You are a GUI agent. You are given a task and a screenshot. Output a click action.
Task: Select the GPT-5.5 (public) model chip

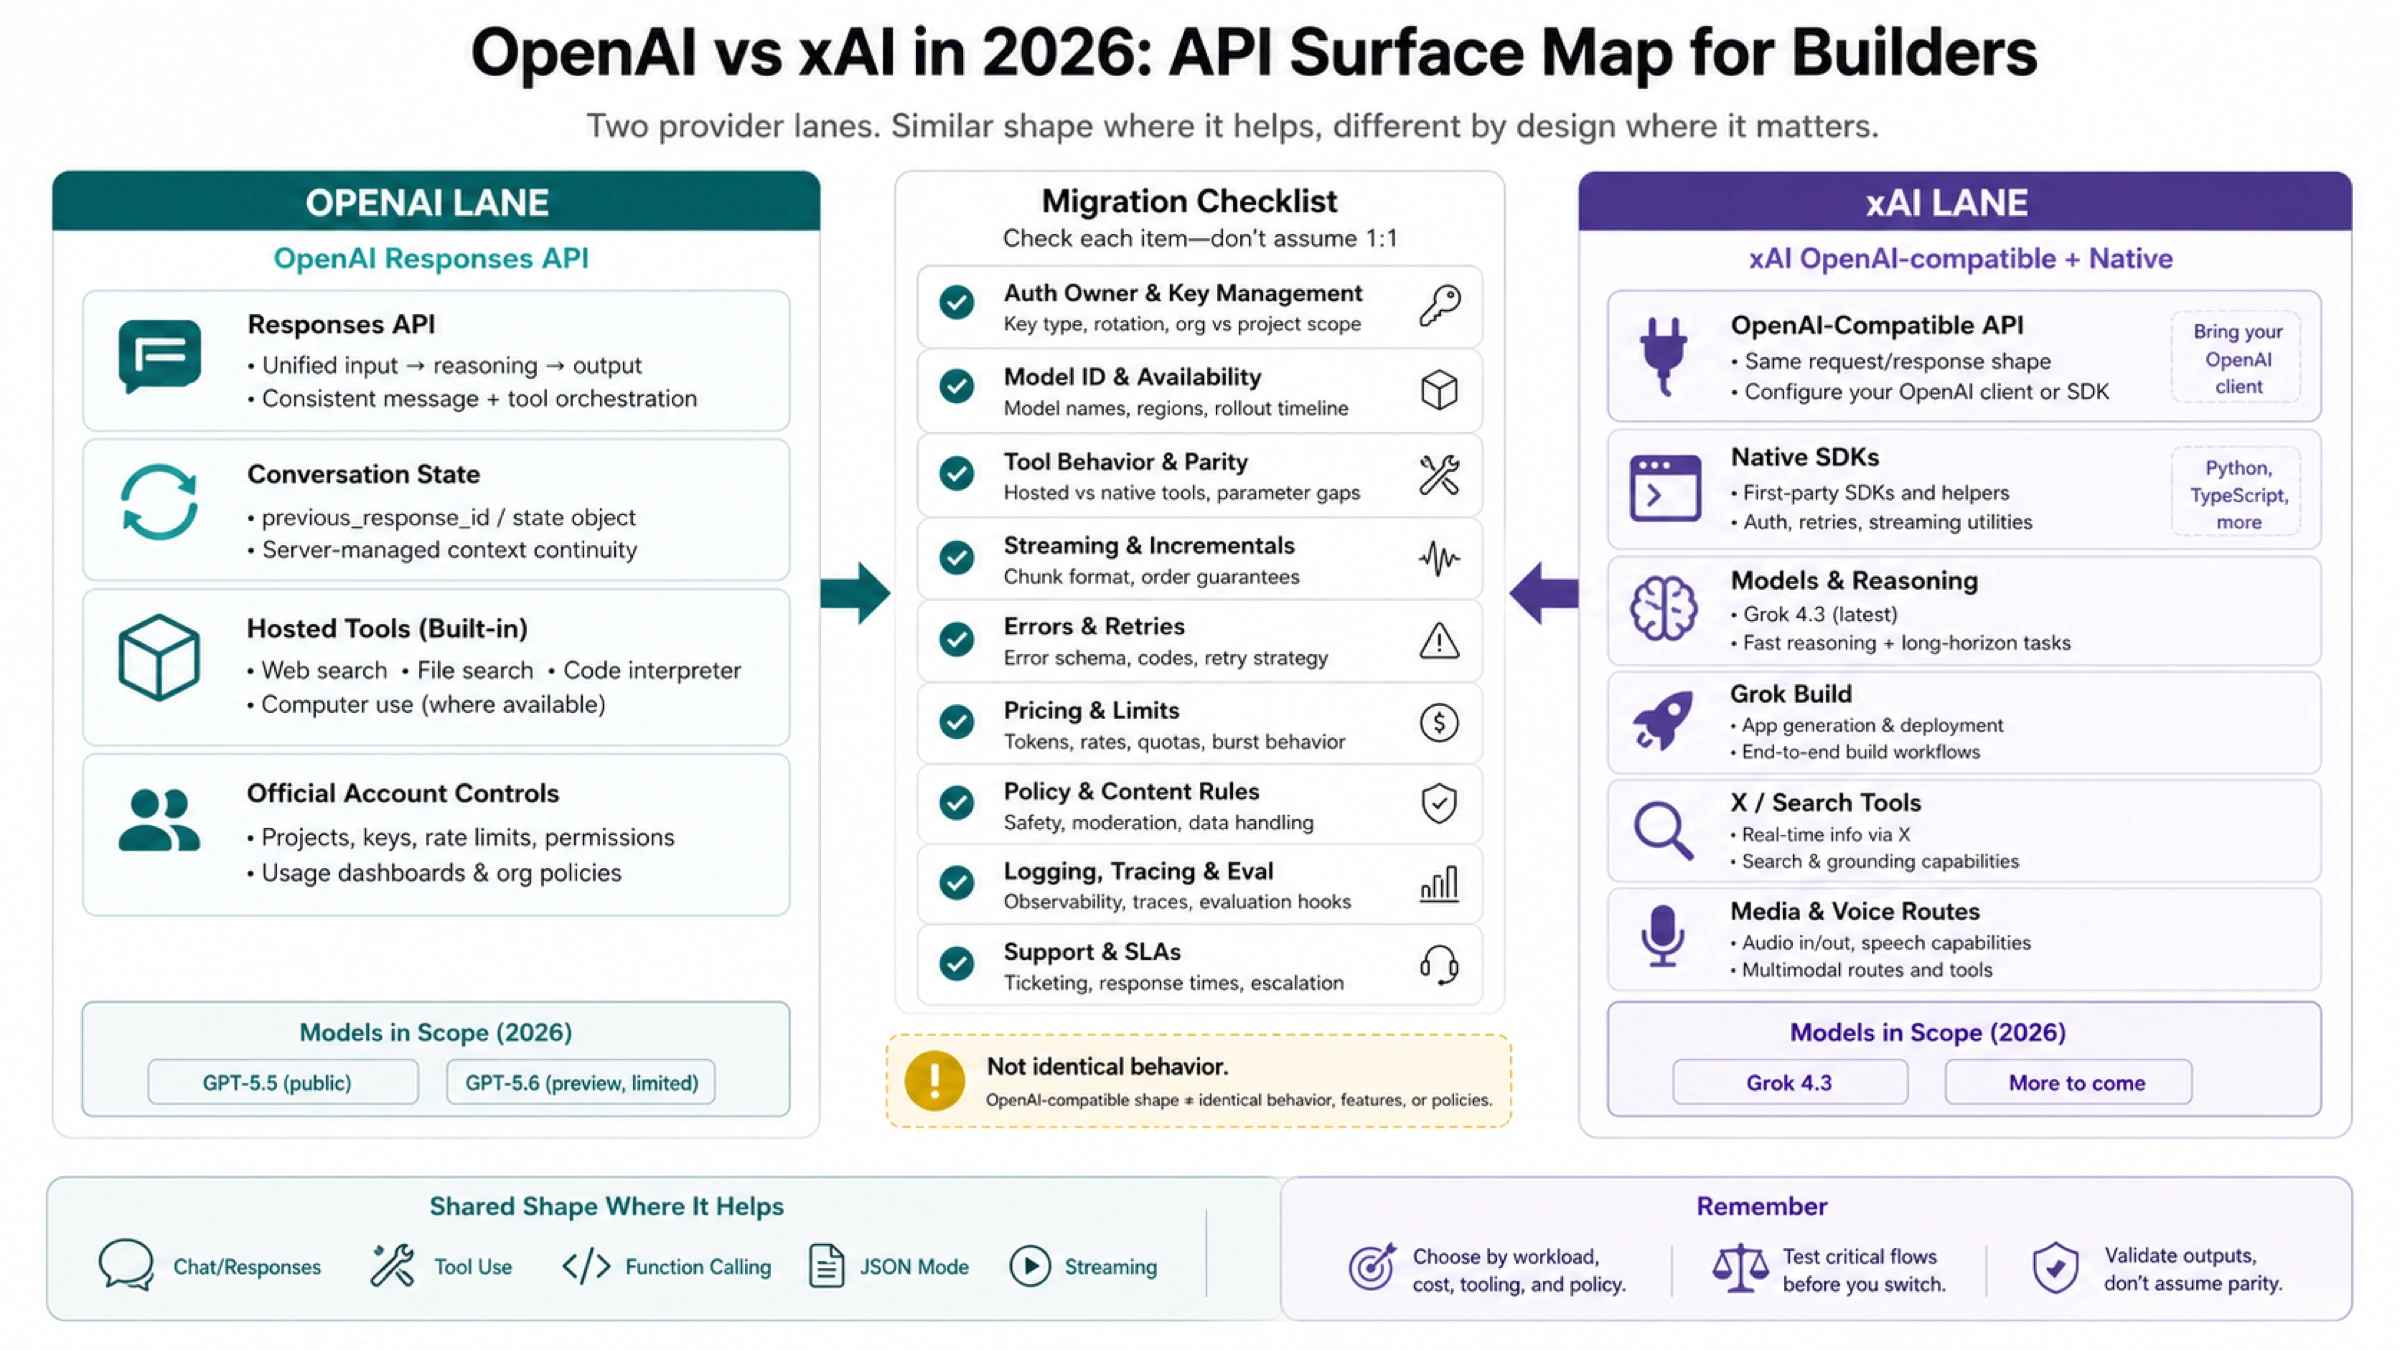[x=282, y=1082]
